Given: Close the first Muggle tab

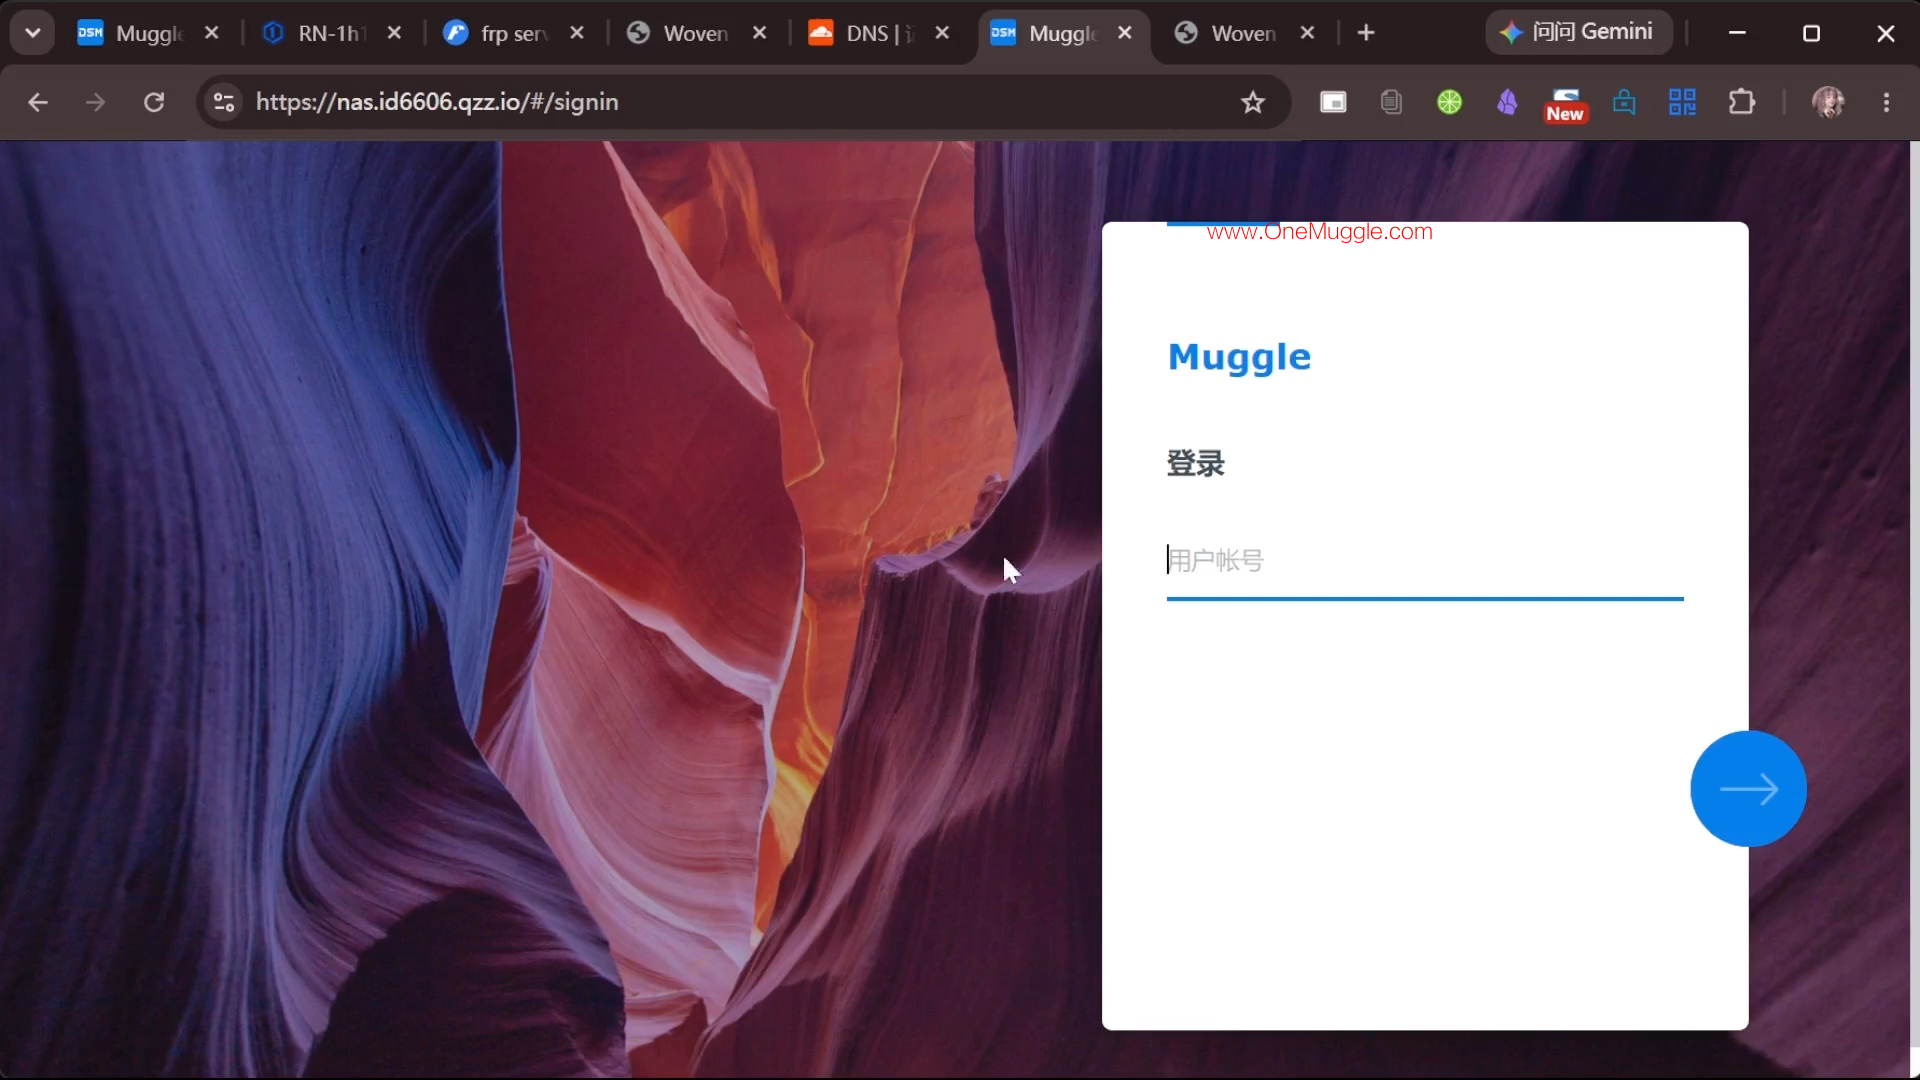Looking at the screenshot, I should click(212, 33).
